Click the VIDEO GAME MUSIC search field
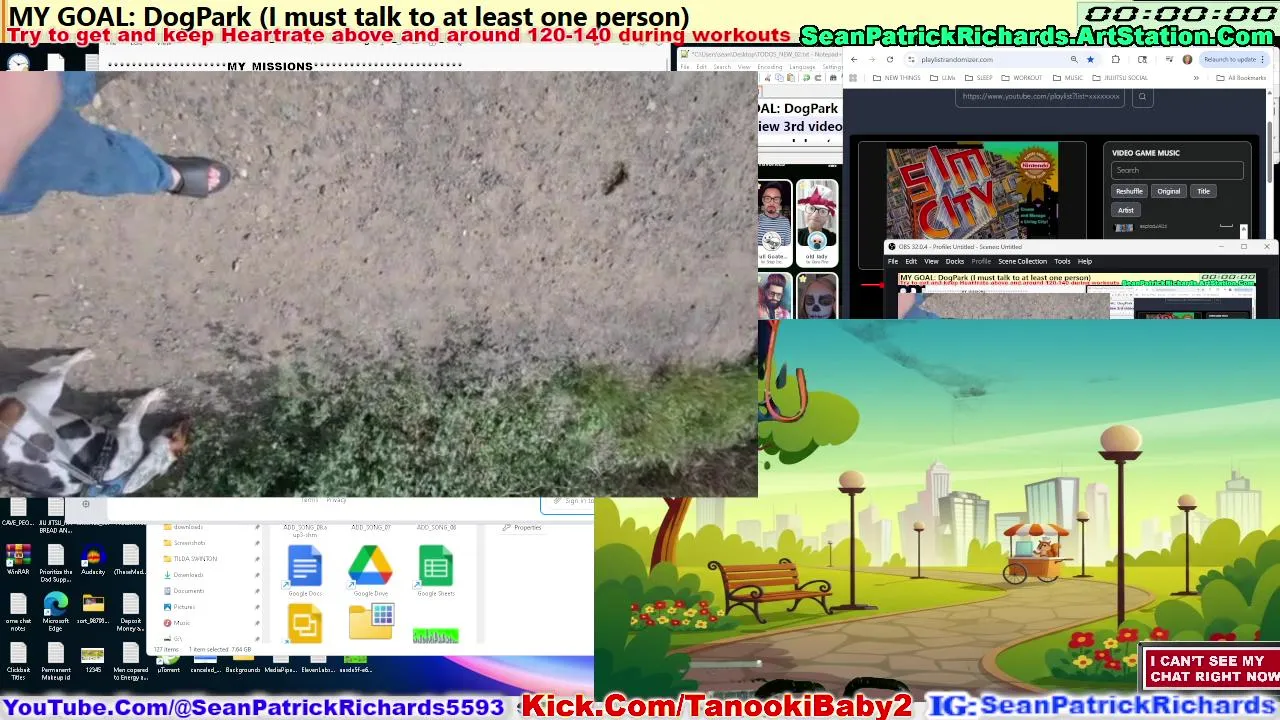This screenshot has height=720, width=1280. tap(1177, 170)
